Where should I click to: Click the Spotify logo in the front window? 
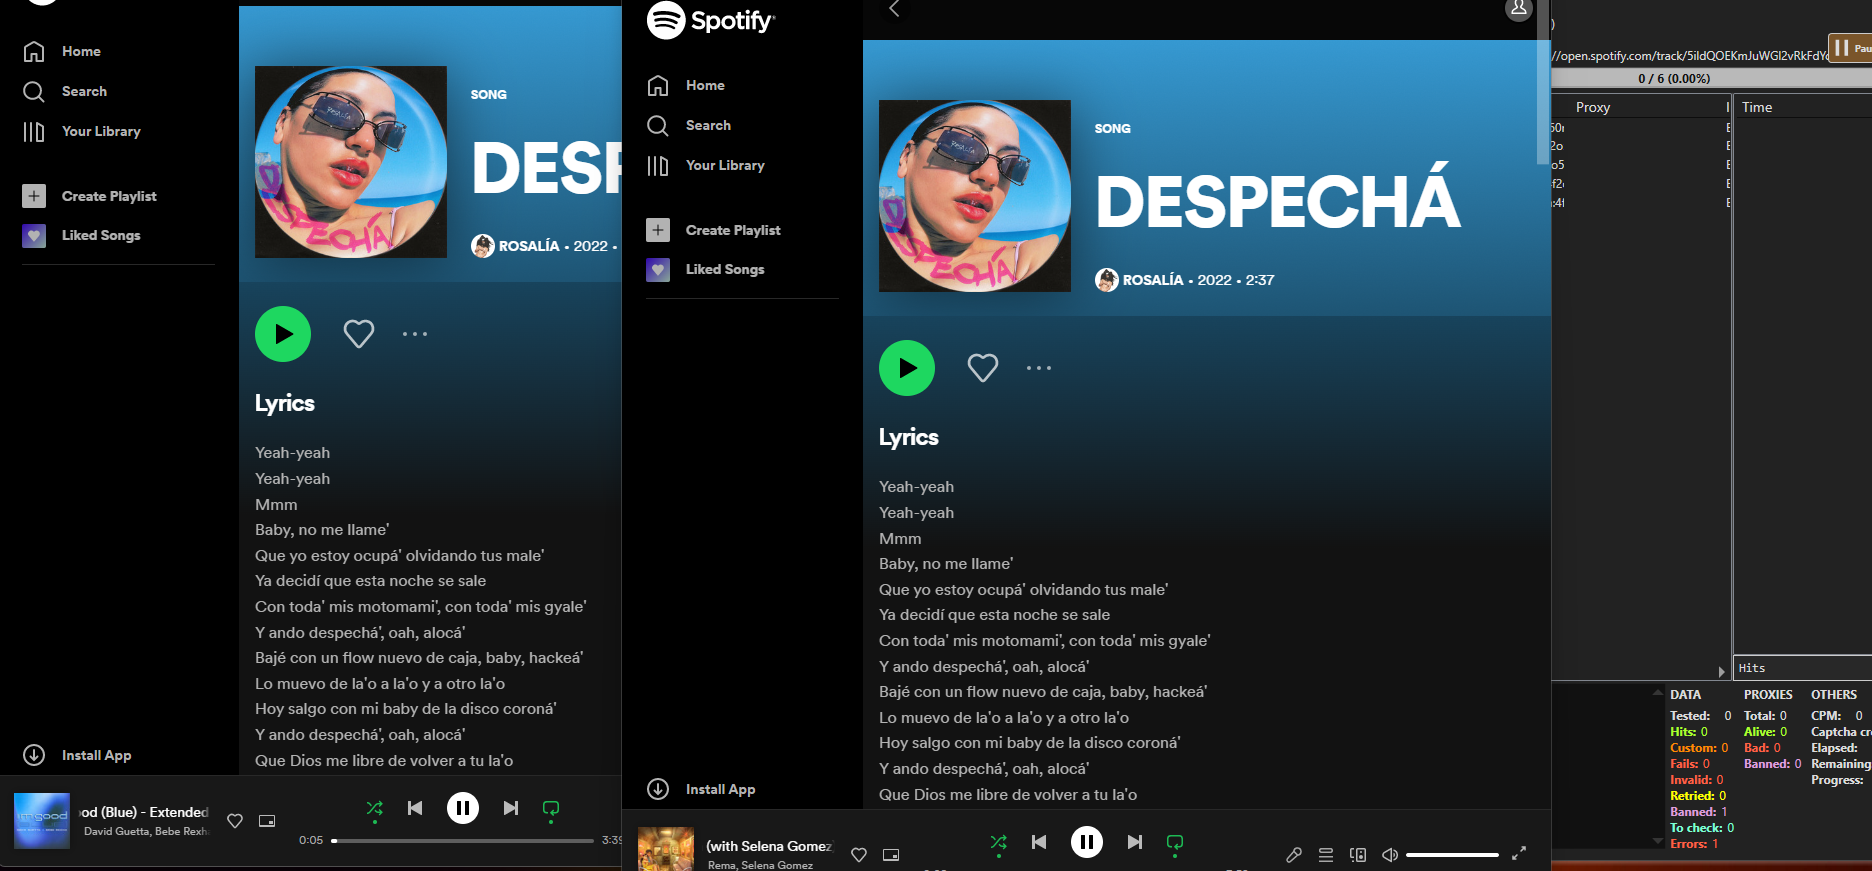(x=711, y=20)
